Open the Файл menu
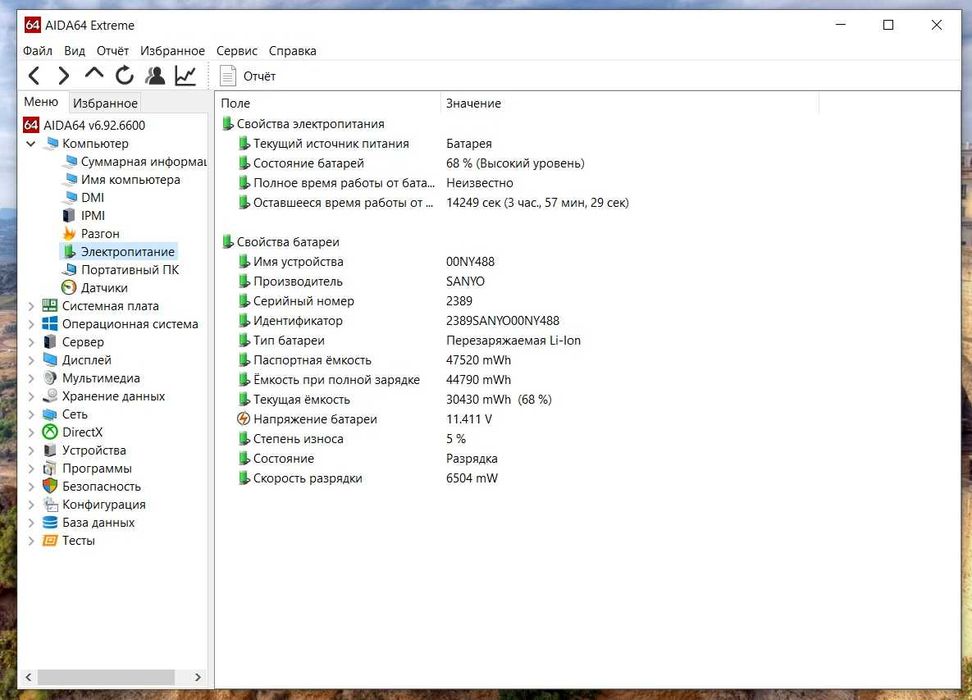 tap(38, 51)
